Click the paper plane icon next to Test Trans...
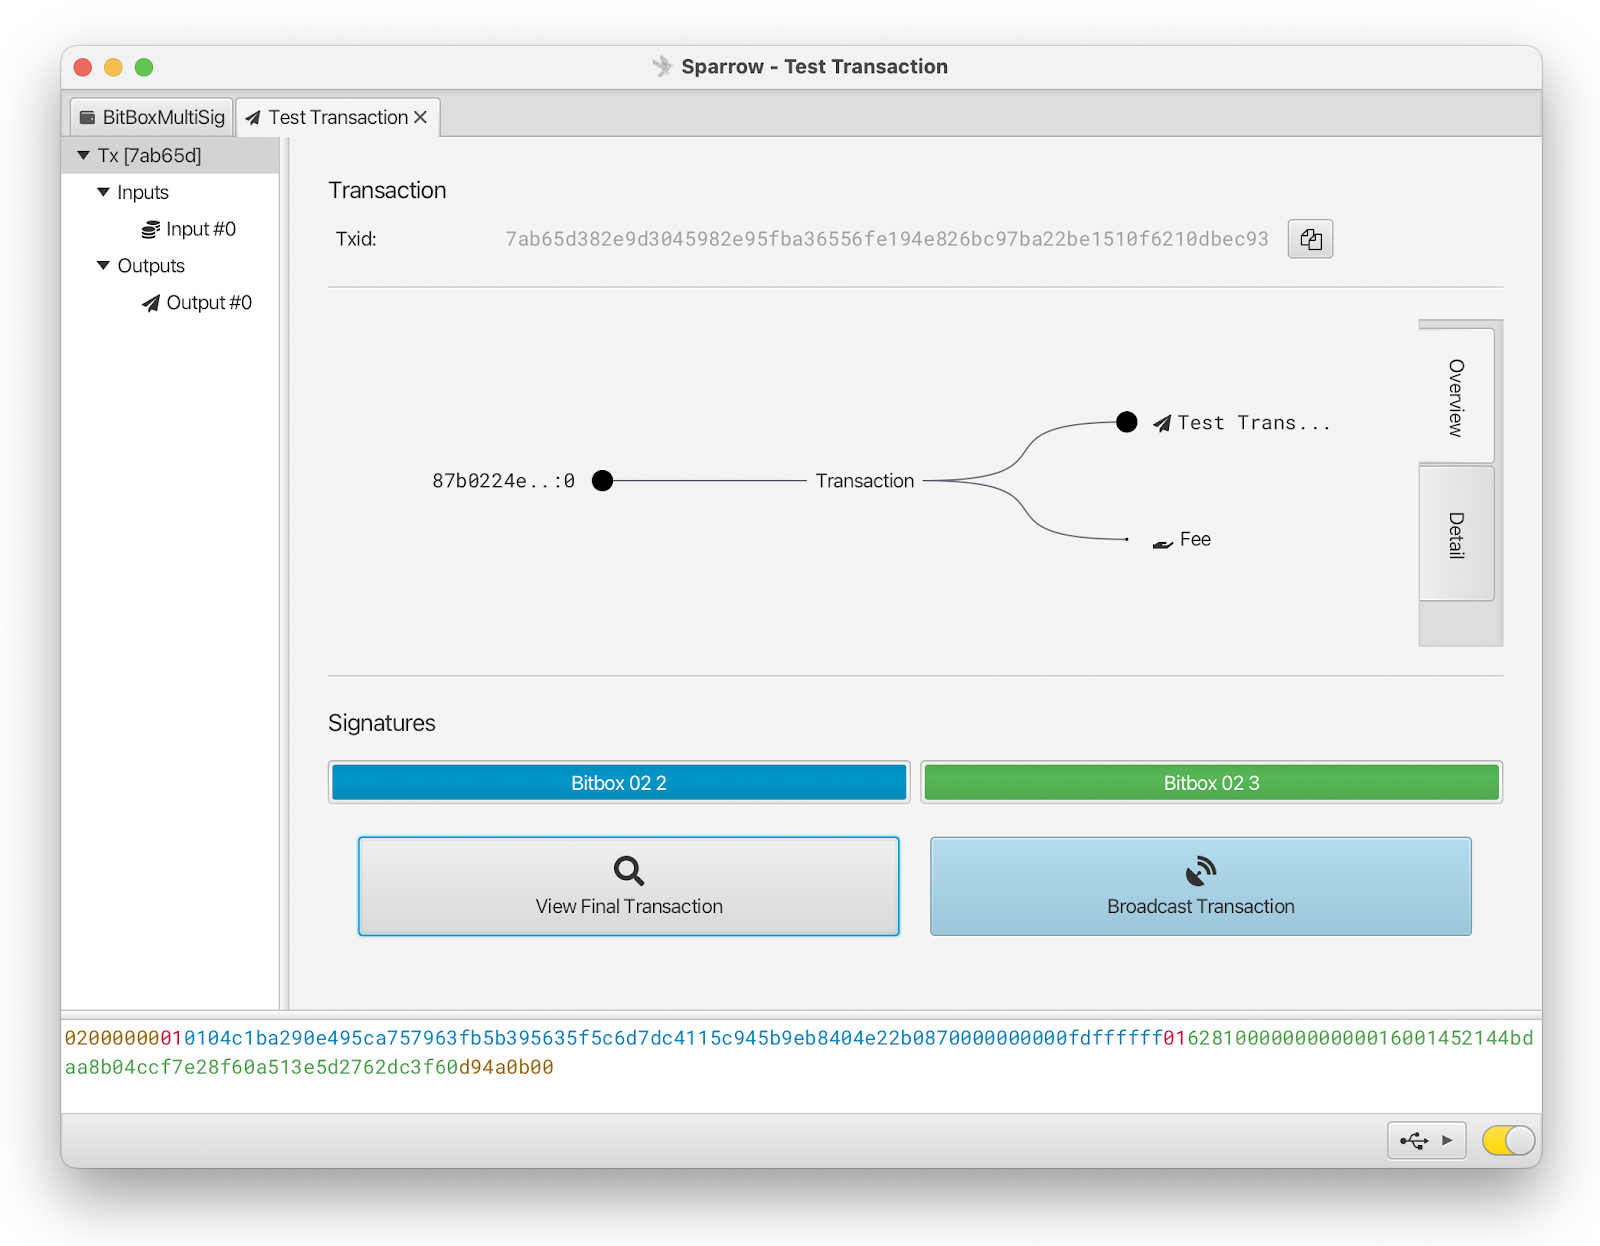This screenshot has width=1600, height=1246. point(1162,424)
